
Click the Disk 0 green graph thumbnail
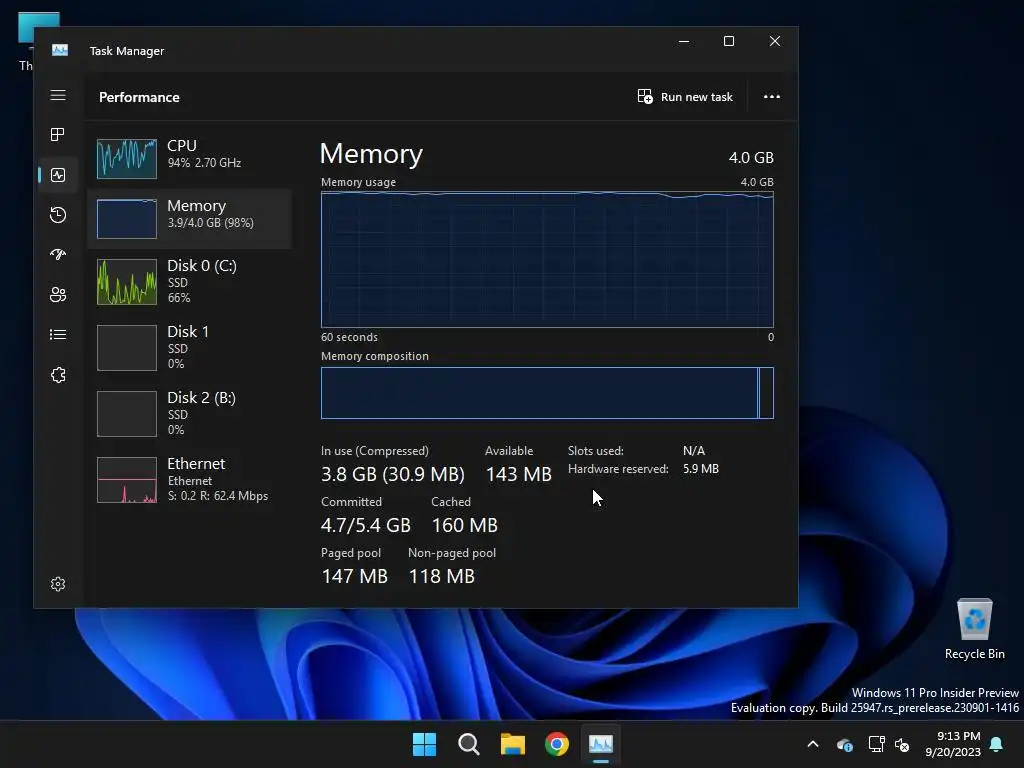pos(127,282)
